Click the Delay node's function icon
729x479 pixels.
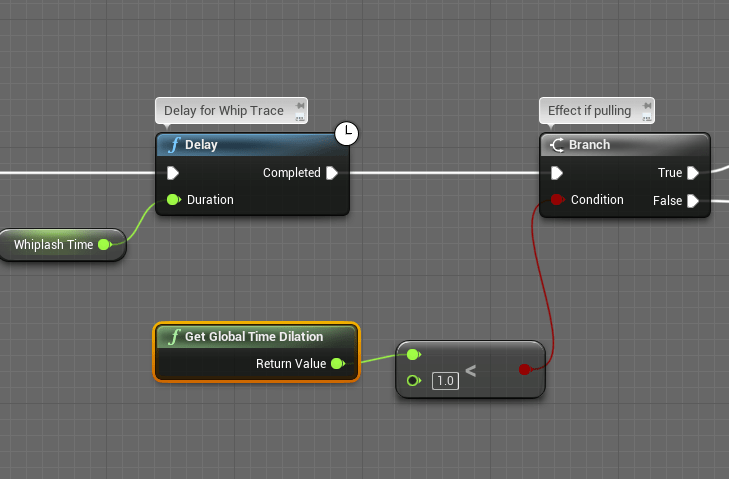[174, 145]
